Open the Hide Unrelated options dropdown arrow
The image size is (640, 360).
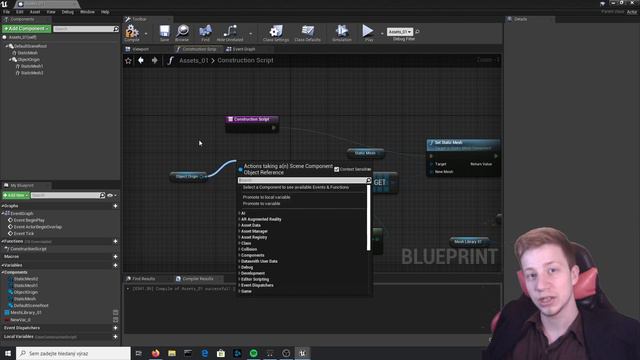click(x=250, y=34)
